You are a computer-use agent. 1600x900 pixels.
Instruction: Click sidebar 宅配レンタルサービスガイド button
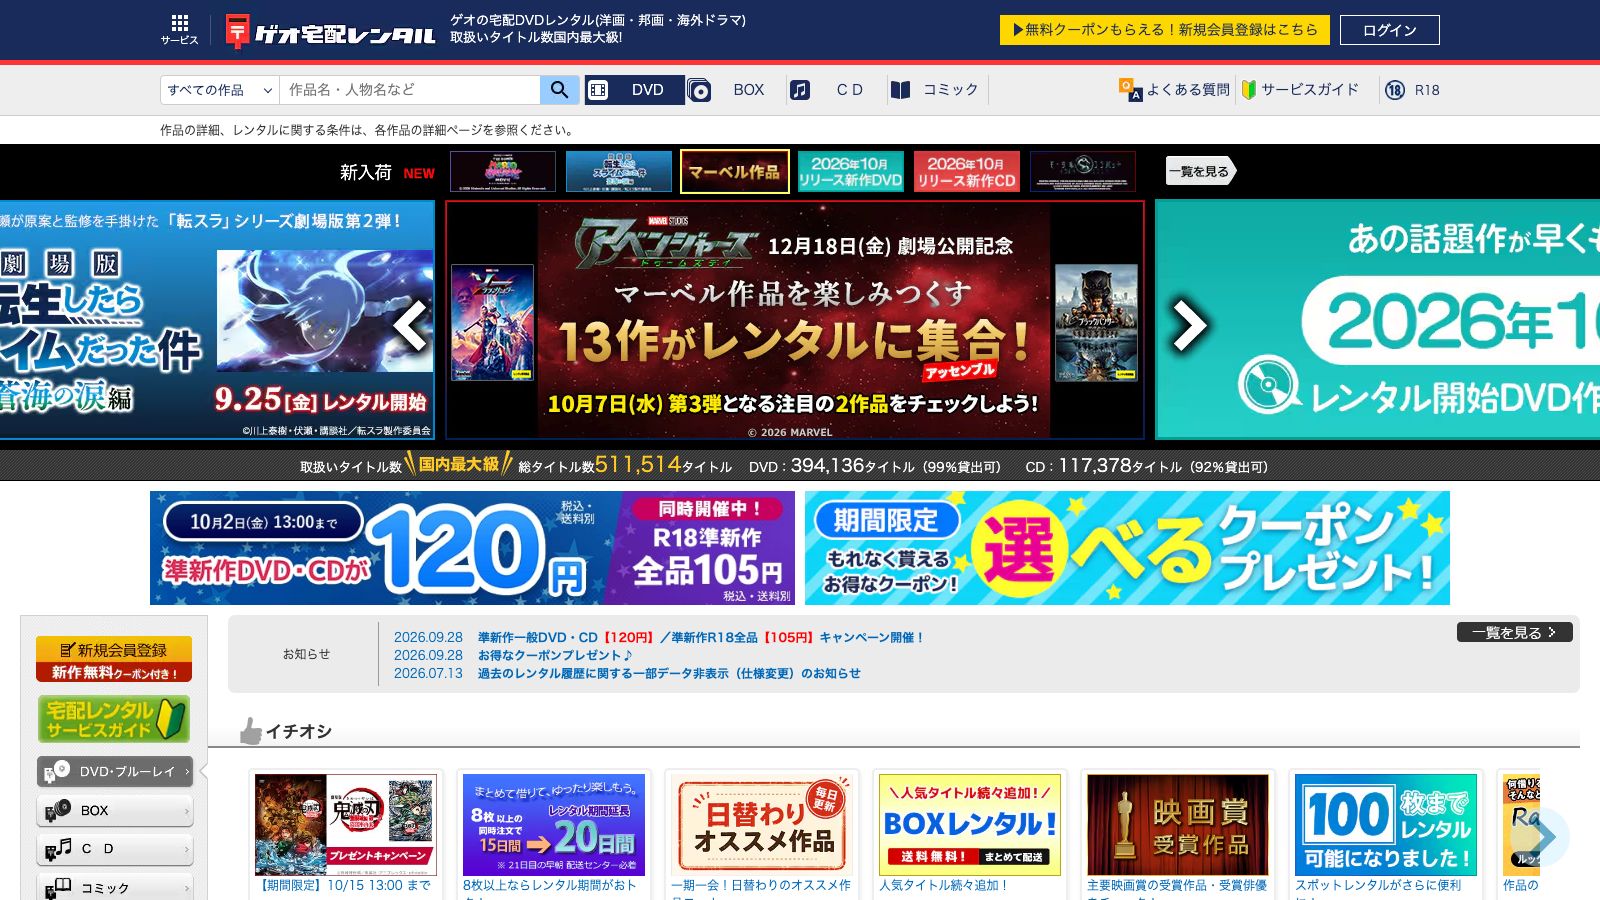click(114, 718)
